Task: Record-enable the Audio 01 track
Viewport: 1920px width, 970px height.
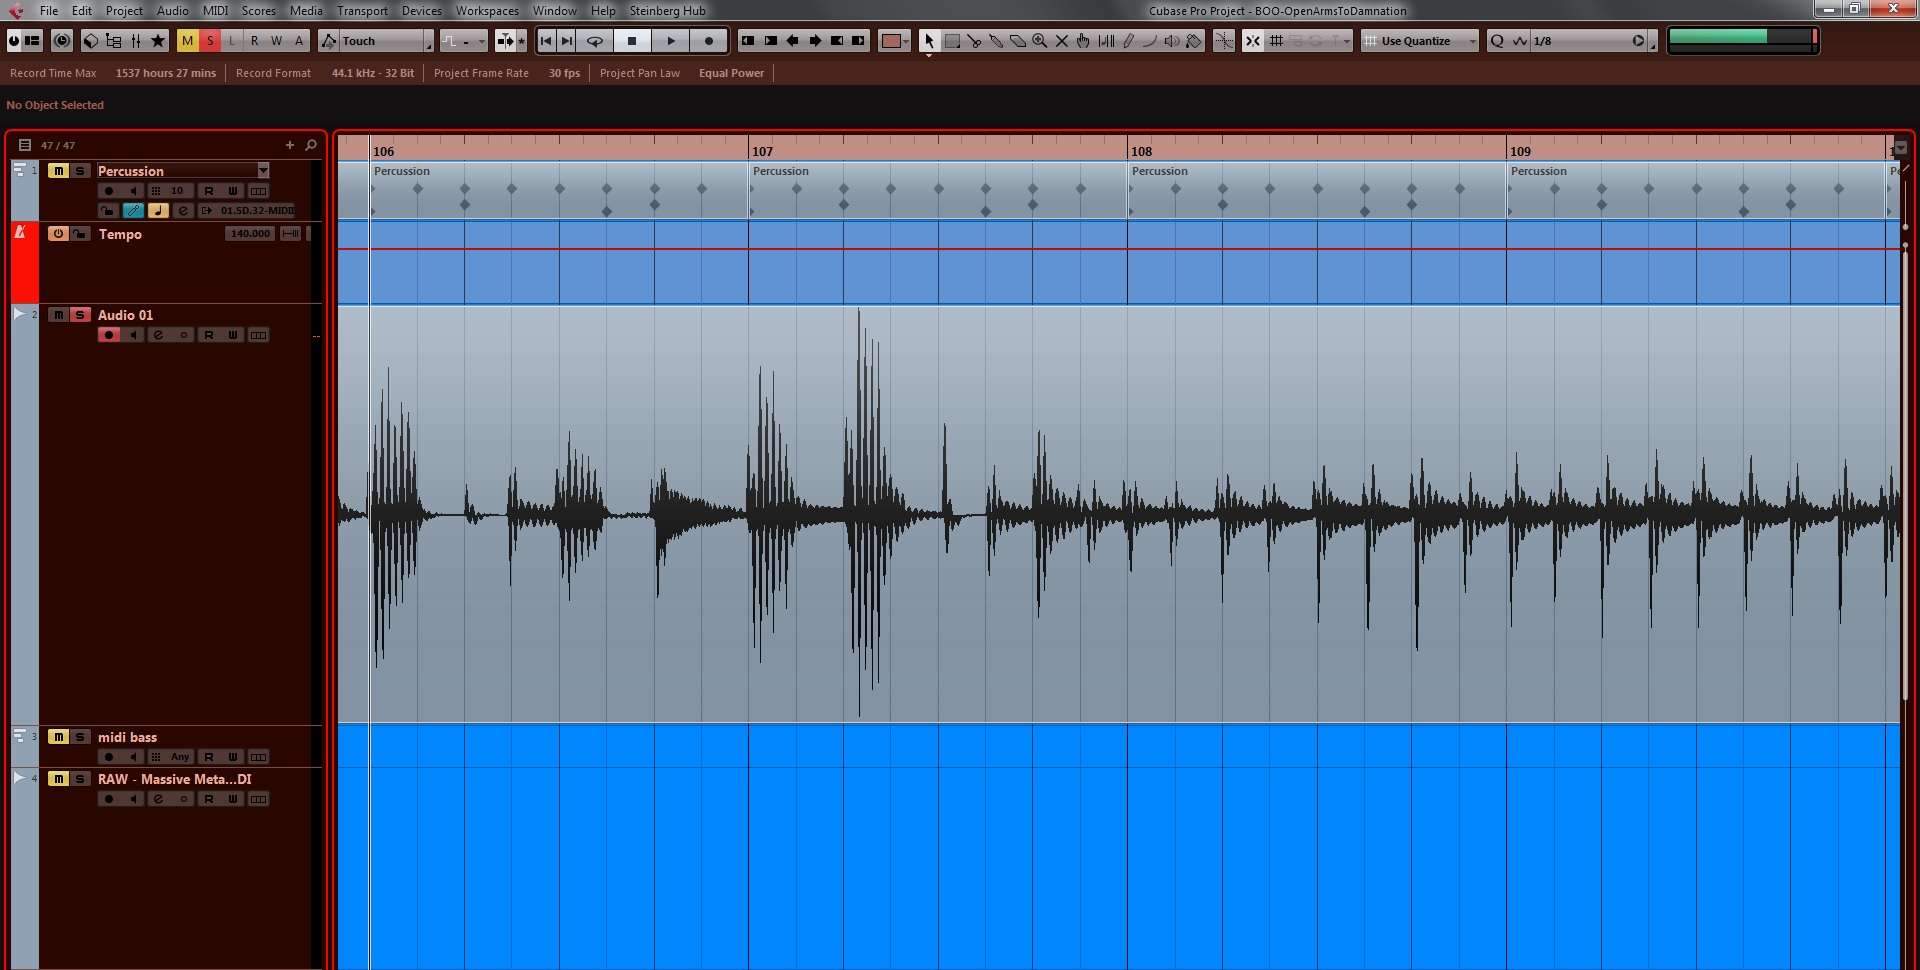Action: pos(109,335)
